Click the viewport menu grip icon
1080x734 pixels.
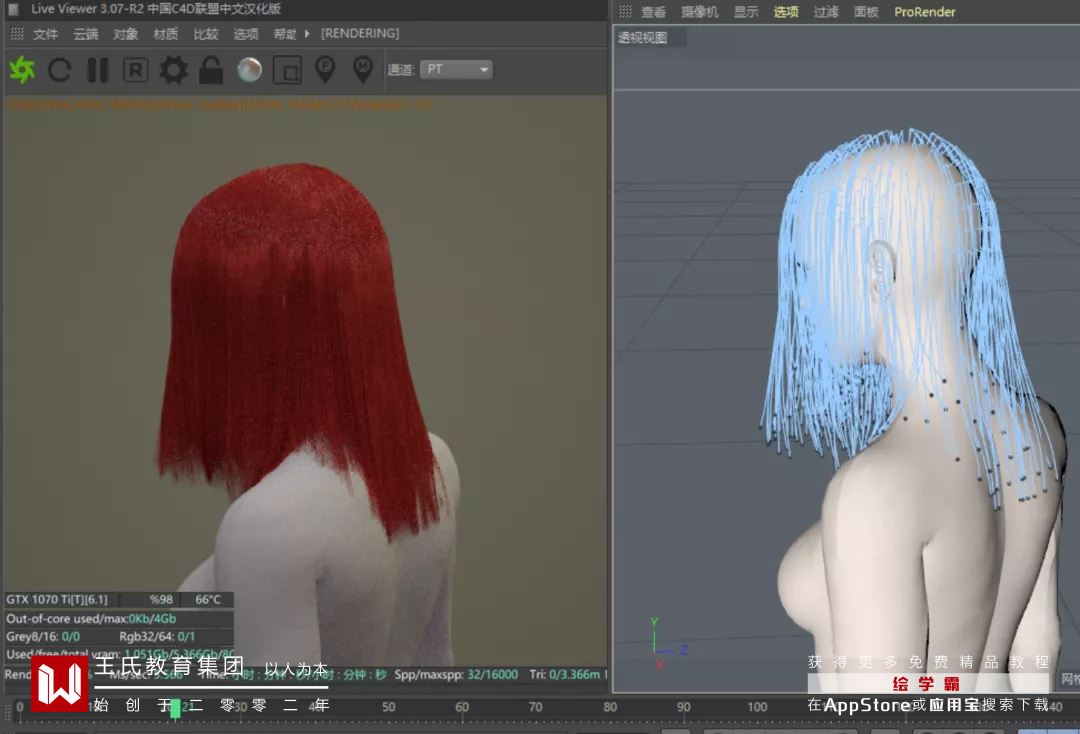click(625, 11)
